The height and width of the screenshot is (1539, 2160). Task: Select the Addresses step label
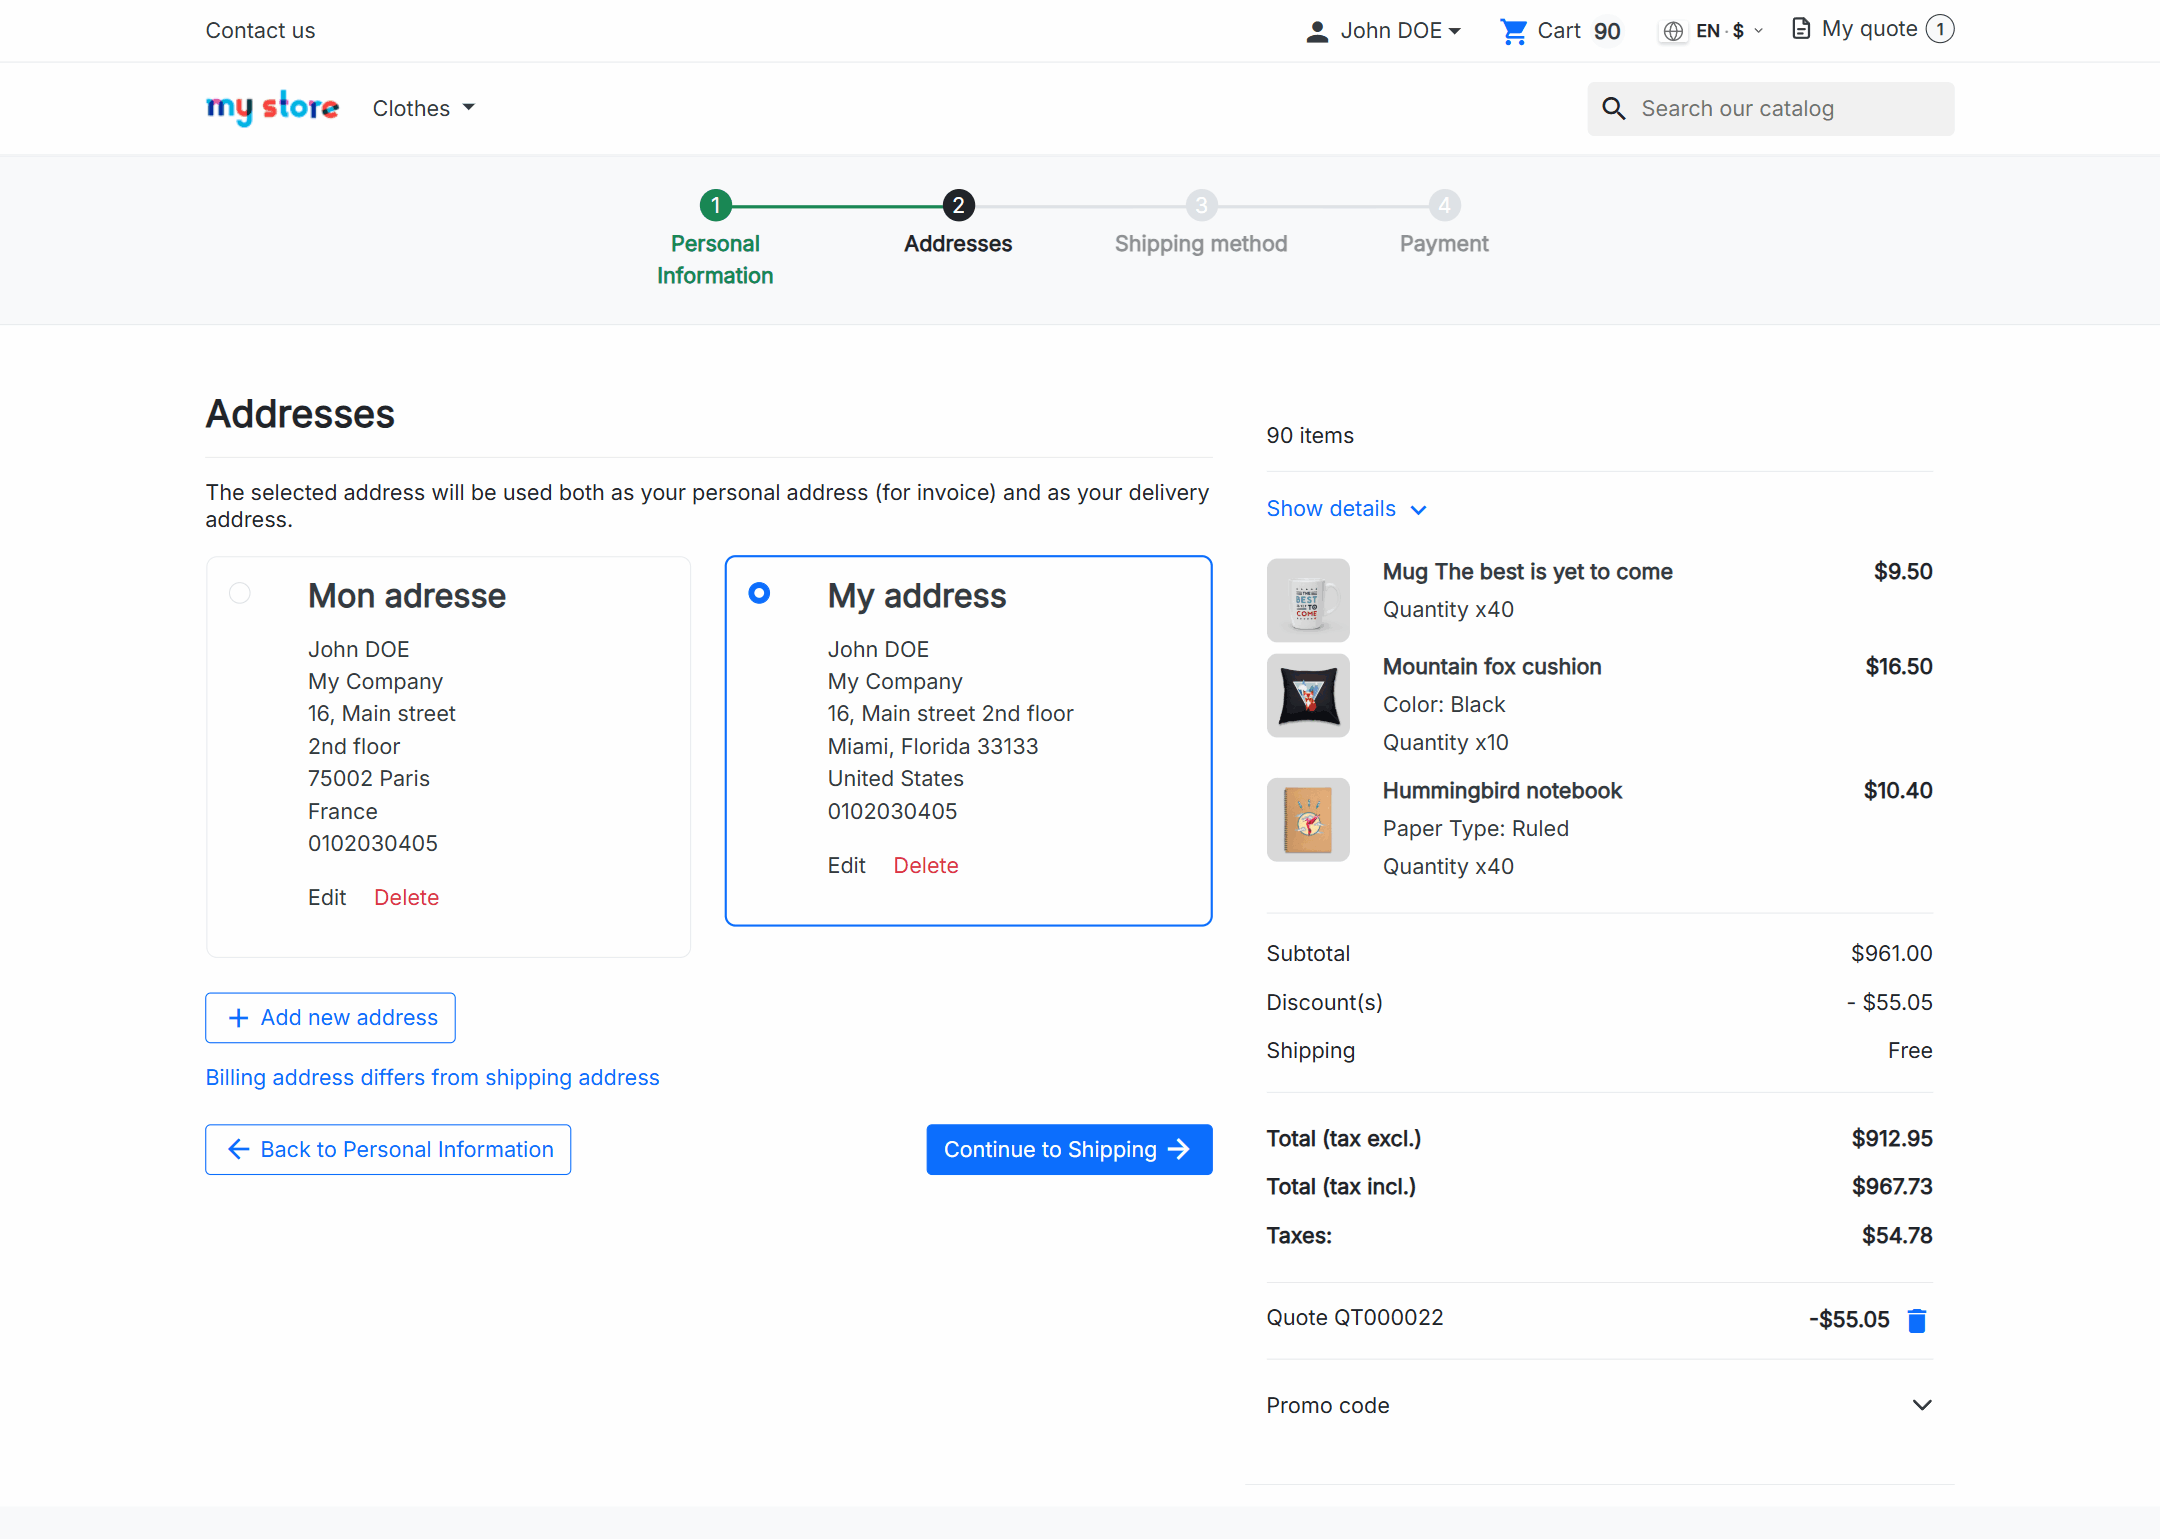point(958,244)
